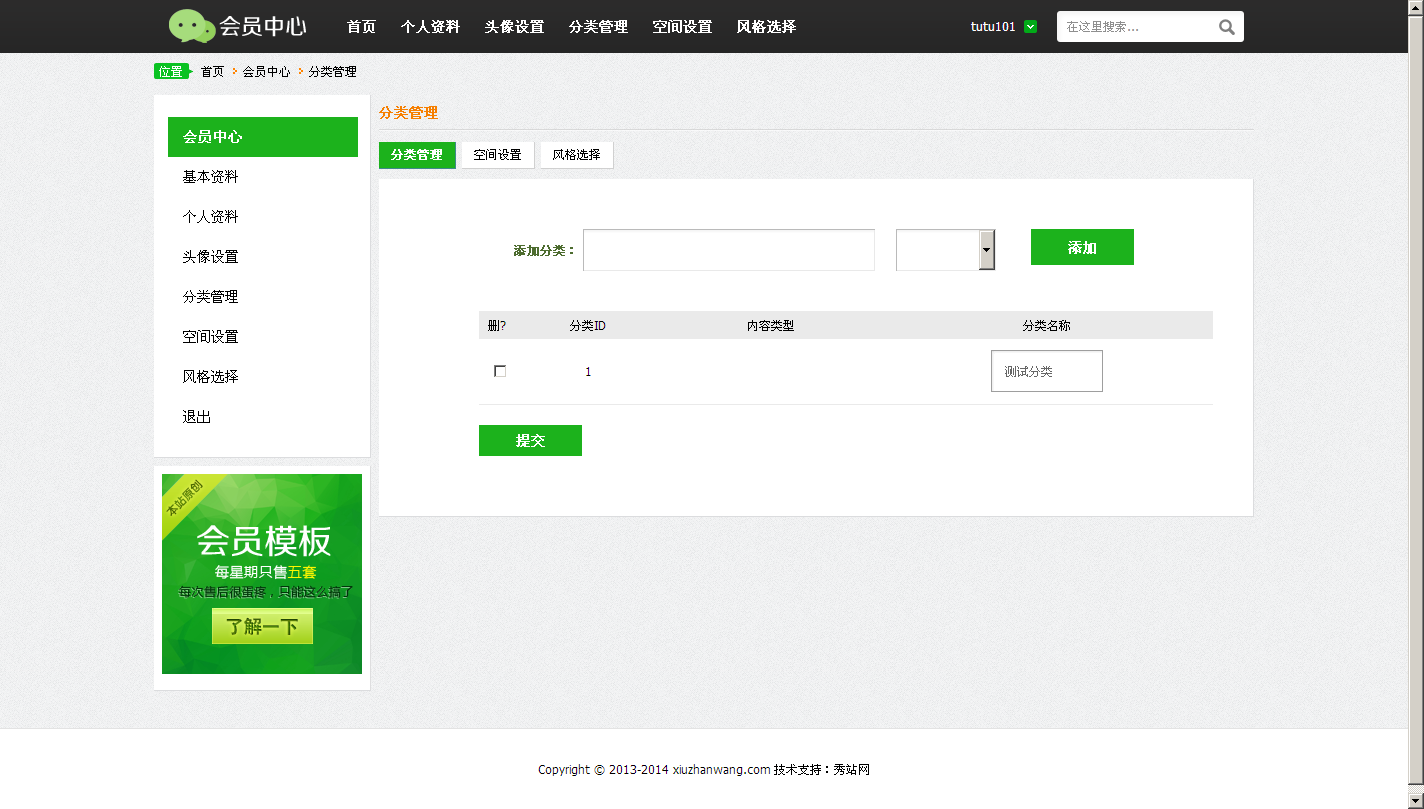This screenshot has height=809, width=1424.
Task: Click the search magnifier icon
Action: click(x=1226, y=27)
